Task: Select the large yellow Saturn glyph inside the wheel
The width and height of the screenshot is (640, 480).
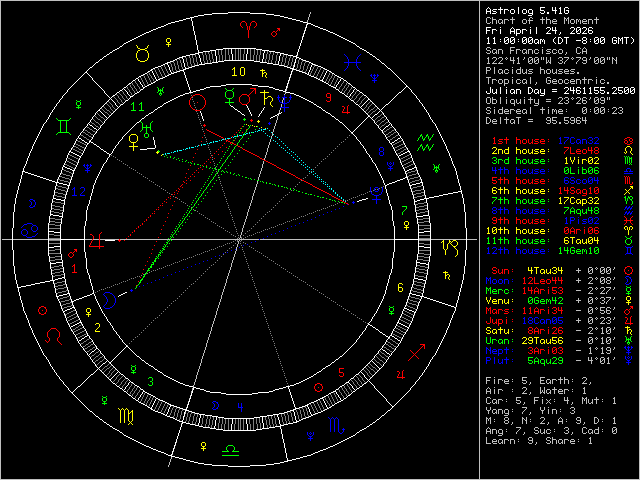Action: coord(267,98)
